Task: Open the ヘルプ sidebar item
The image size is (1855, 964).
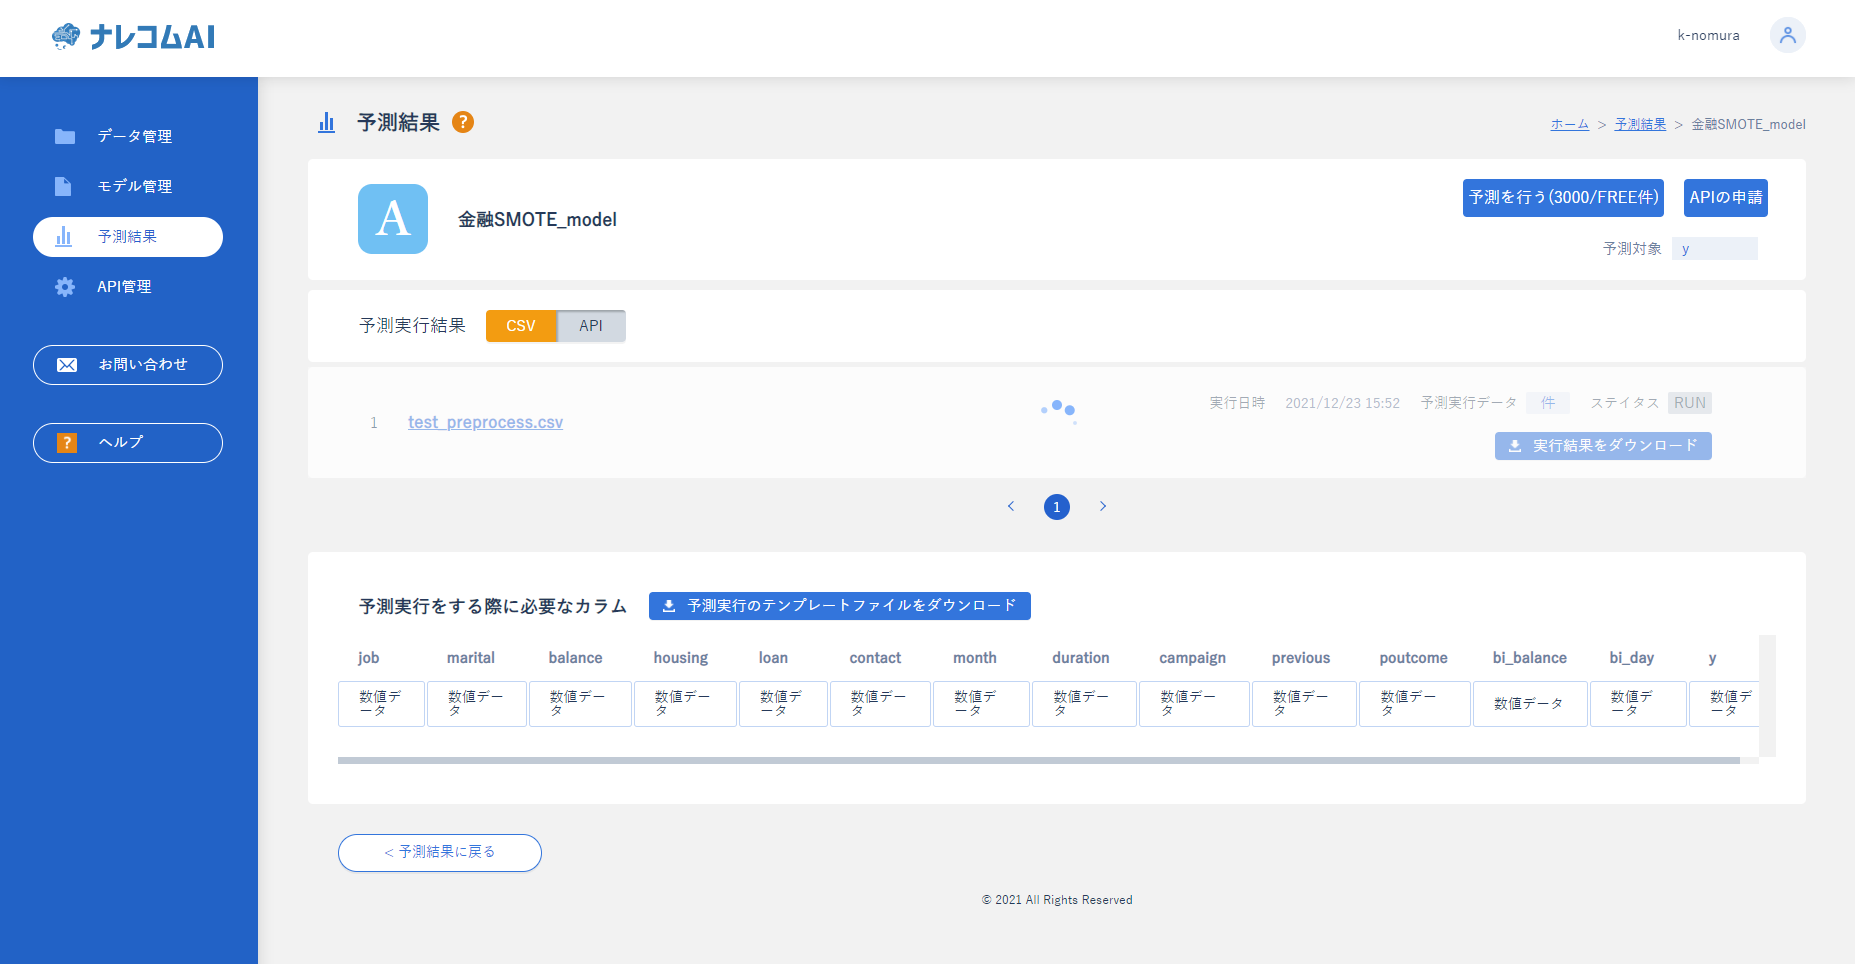Action: 128,443
